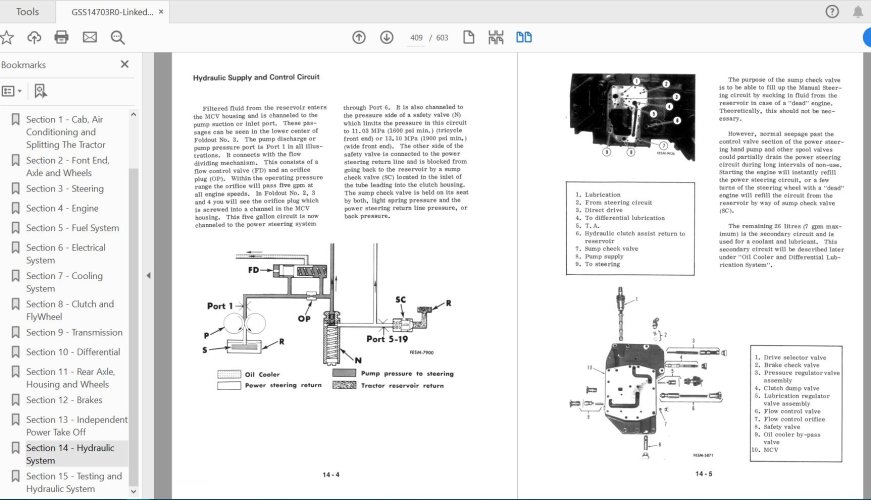The width and height of the screenshot is (871, 500).
Task: Select the GSS14703R0-Linked document tab
Action: point(112,12)
